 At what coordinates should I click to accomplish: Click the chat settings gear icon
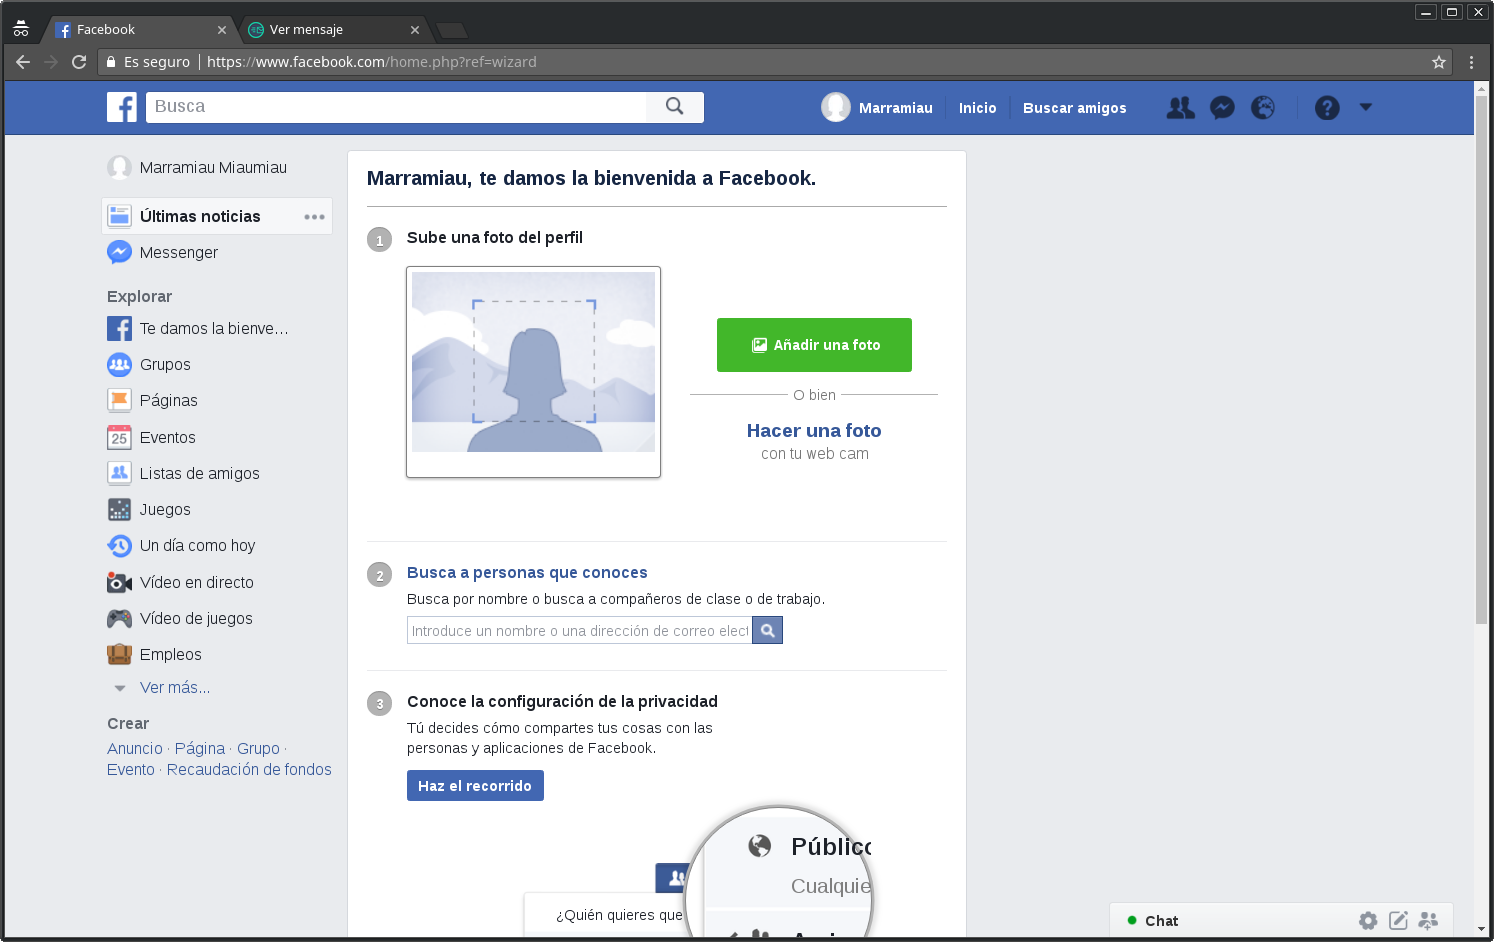(1368, 920)
